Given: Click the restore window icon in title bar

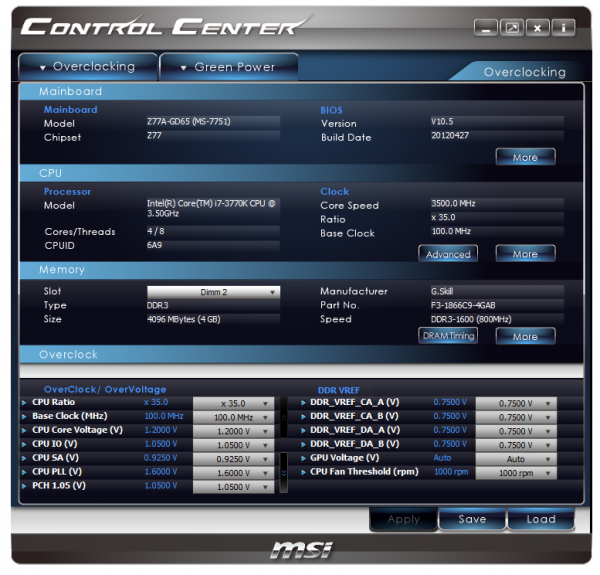Looking at the screenshot, I should point(512,28).
